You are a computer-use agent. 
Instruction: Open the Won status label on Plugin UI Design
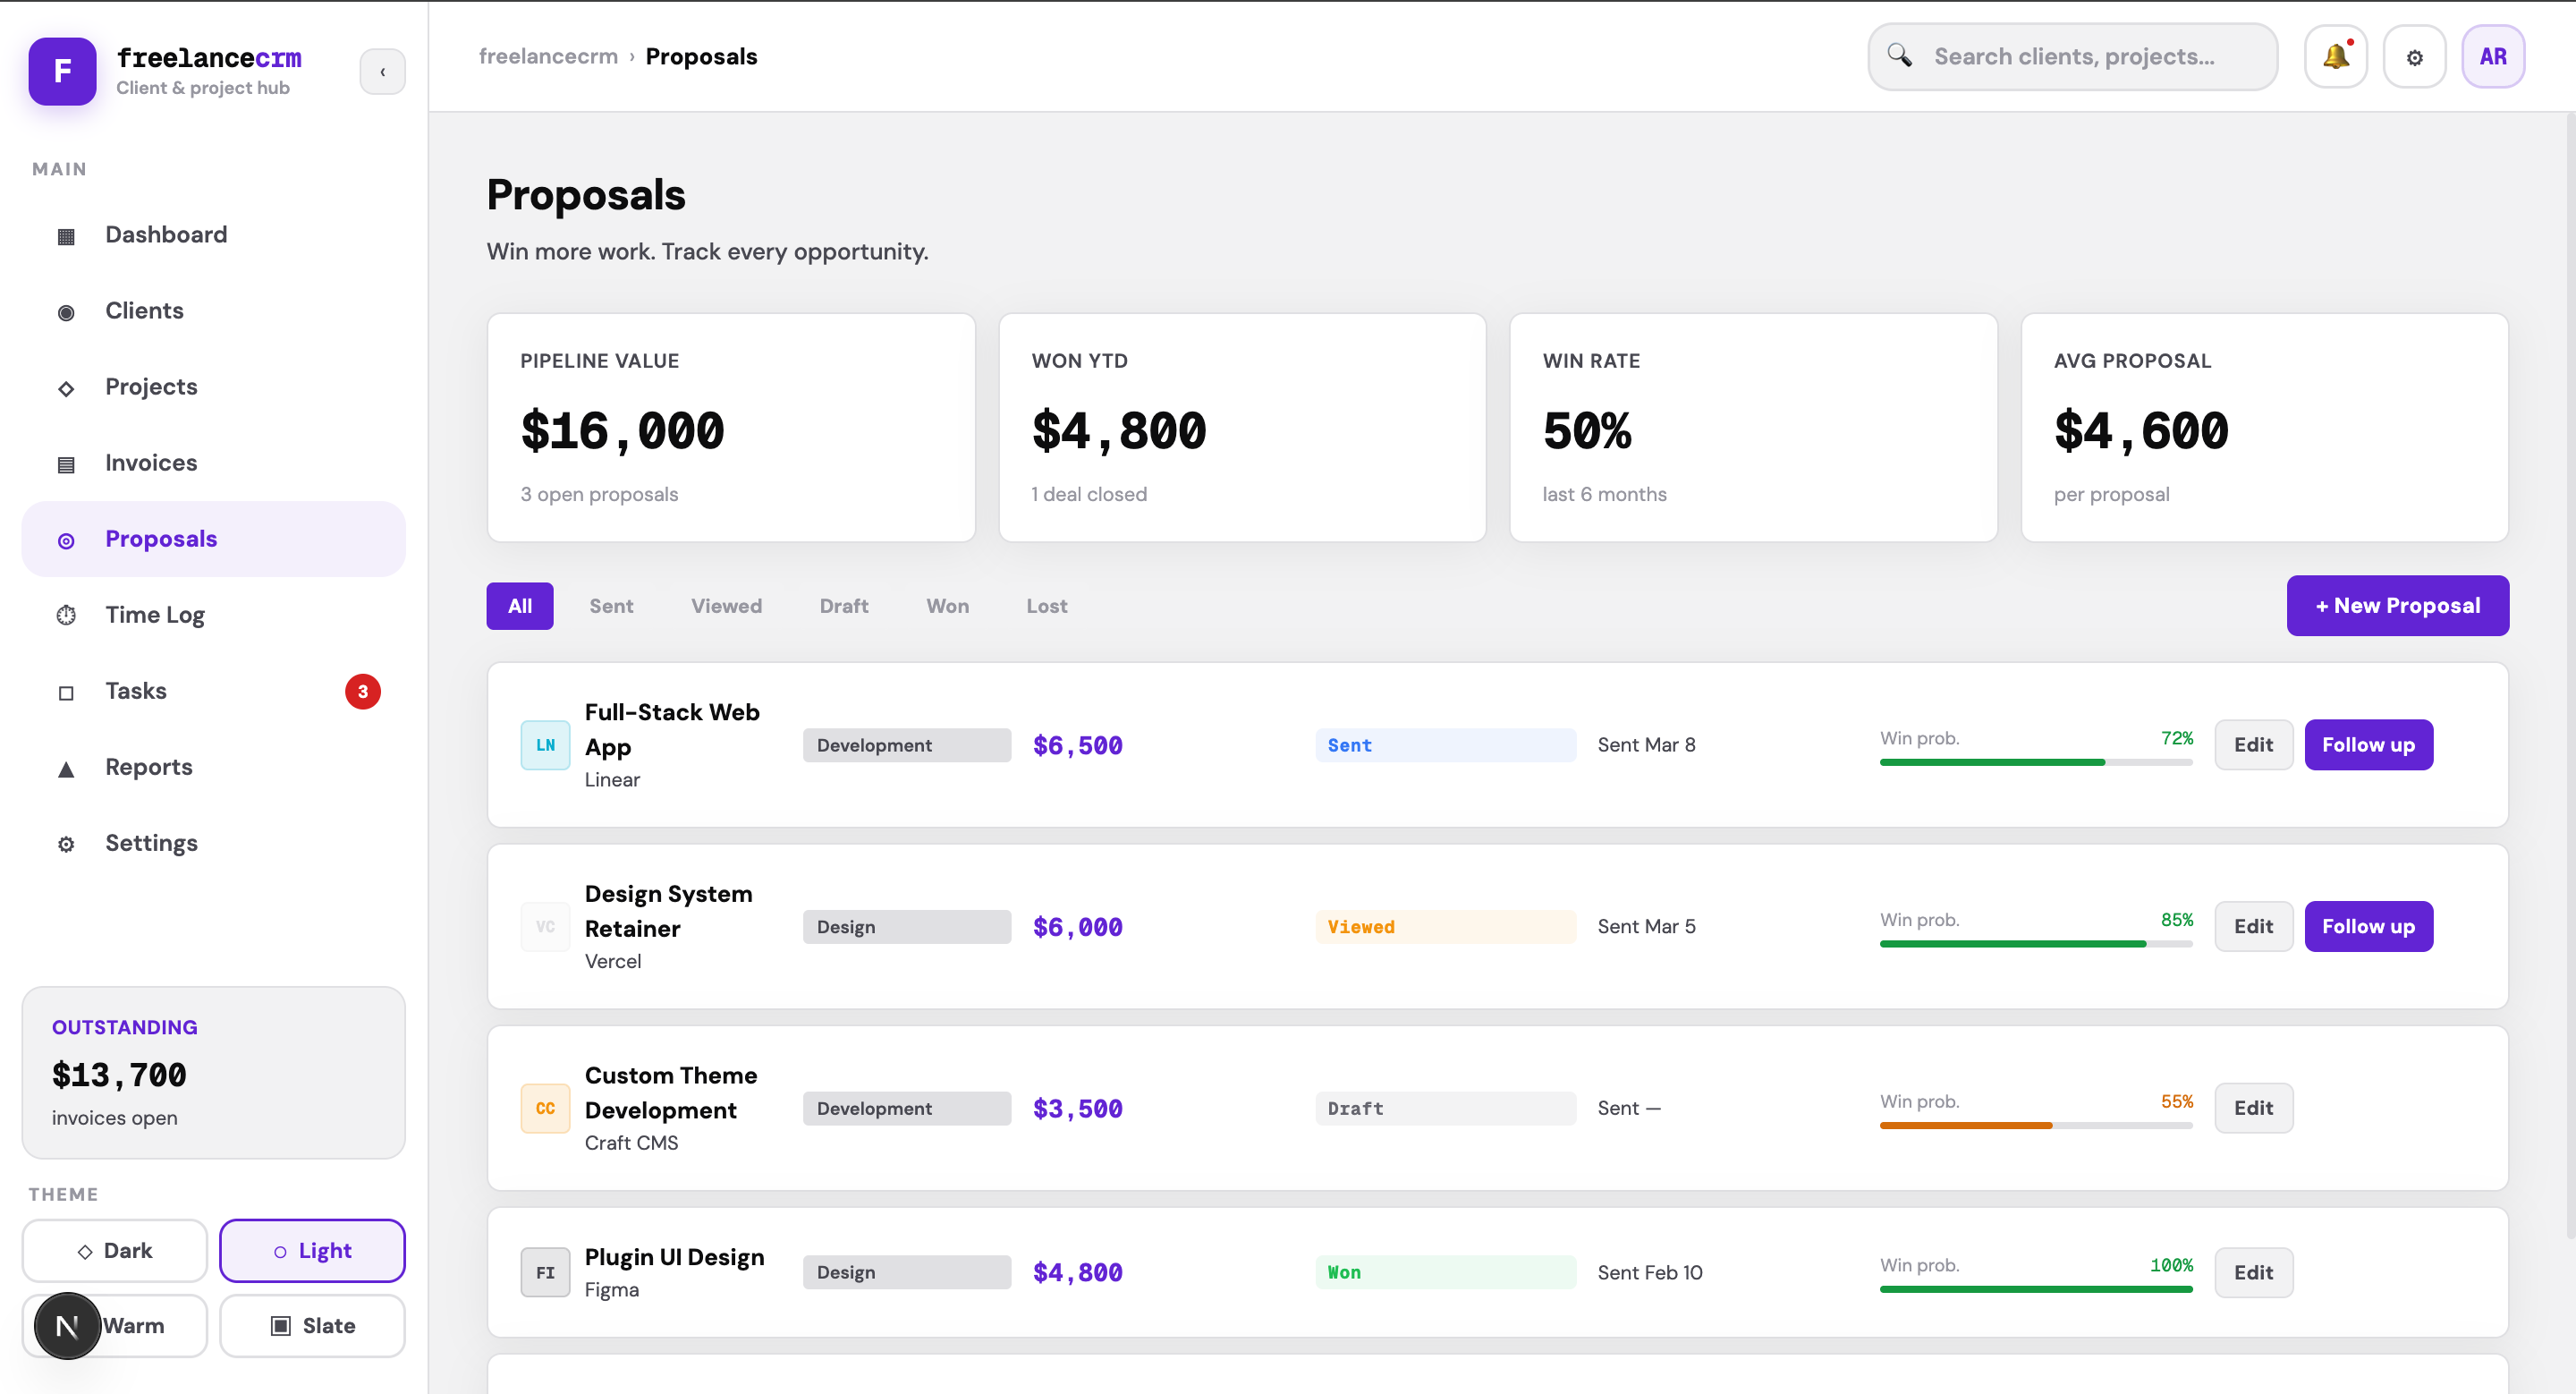click(1445, 1272)
